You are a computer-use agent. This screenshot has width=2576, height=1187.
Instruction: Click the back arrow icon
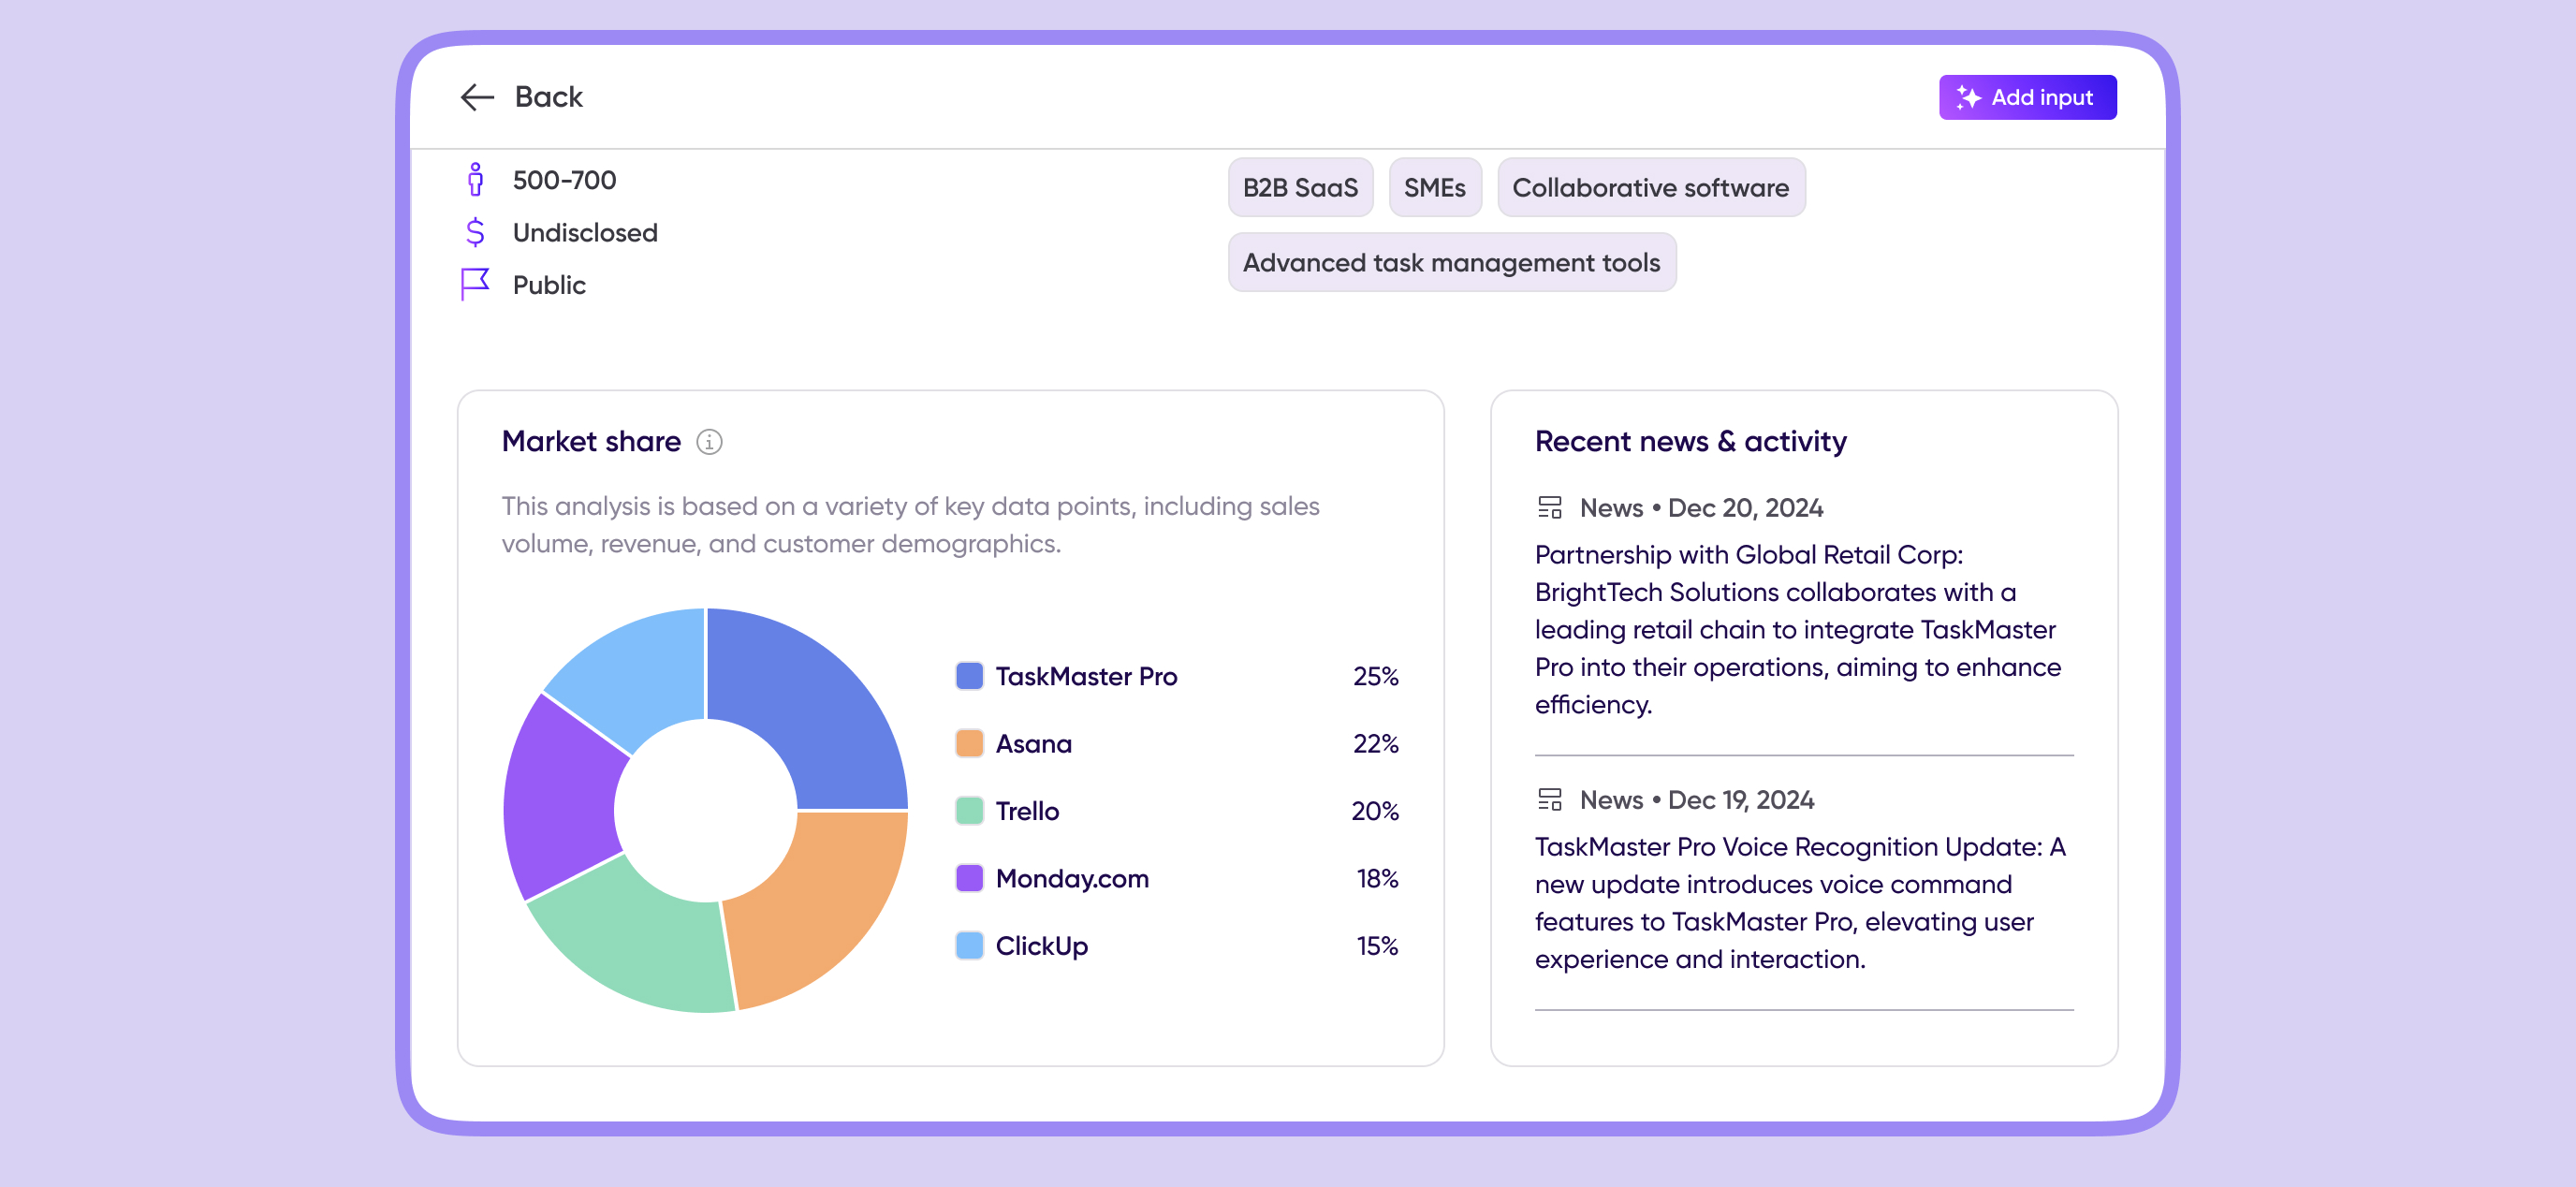click(x=477, y=97)
